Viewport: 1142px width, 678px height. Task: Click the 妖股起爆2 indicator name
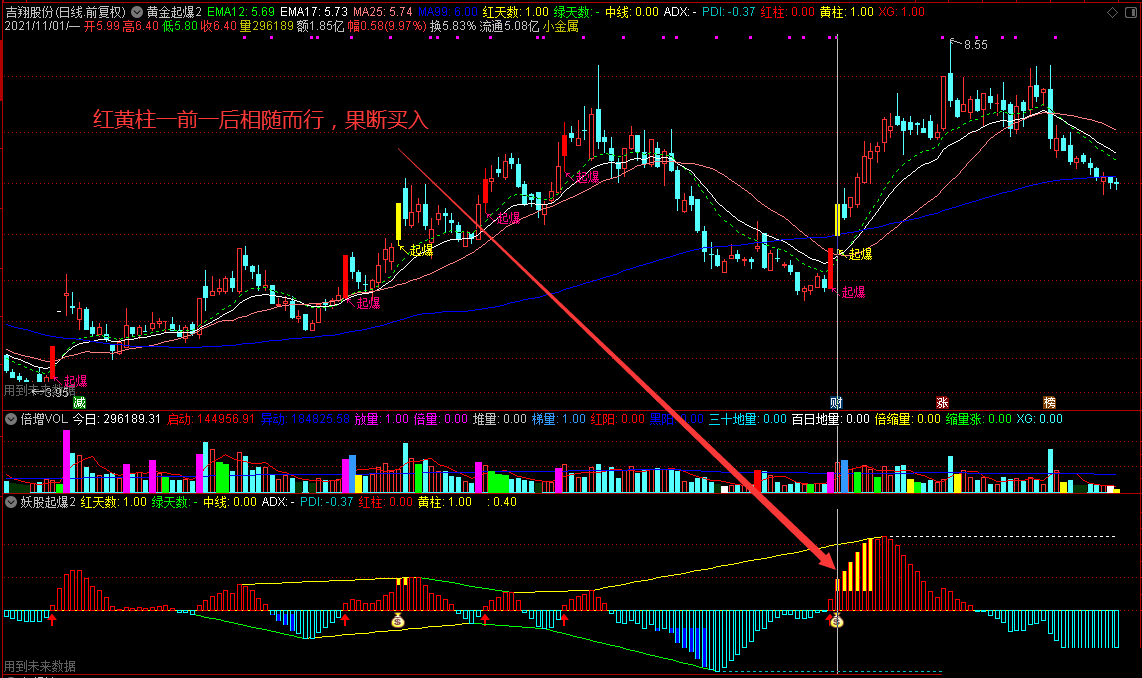click(48, 502)
